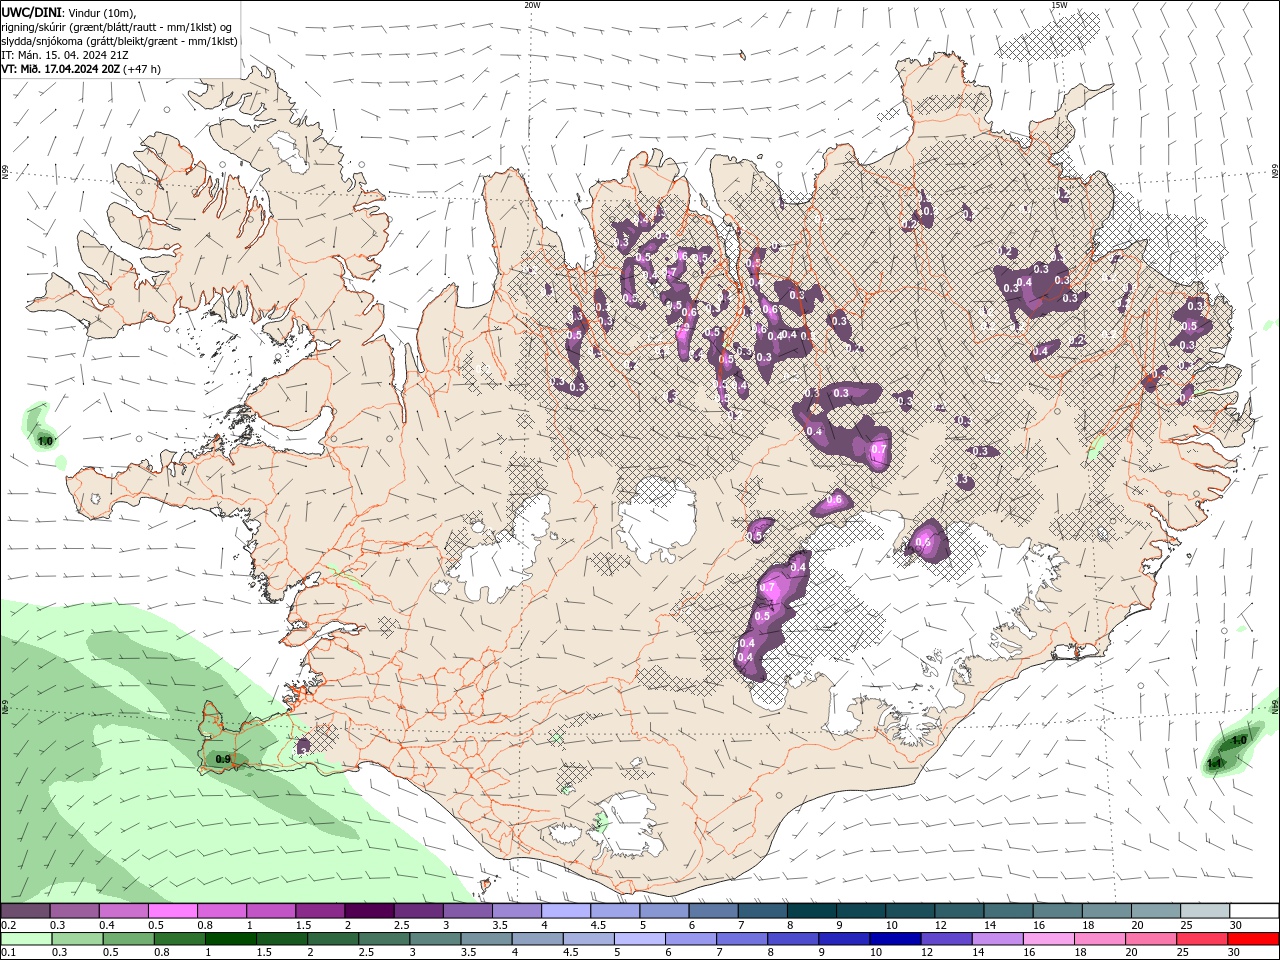This screenshot has height=960, width=1280.
Task: Click the '15W' longitude label at top
Action: pyautogui.click(x=1059, y=5)
